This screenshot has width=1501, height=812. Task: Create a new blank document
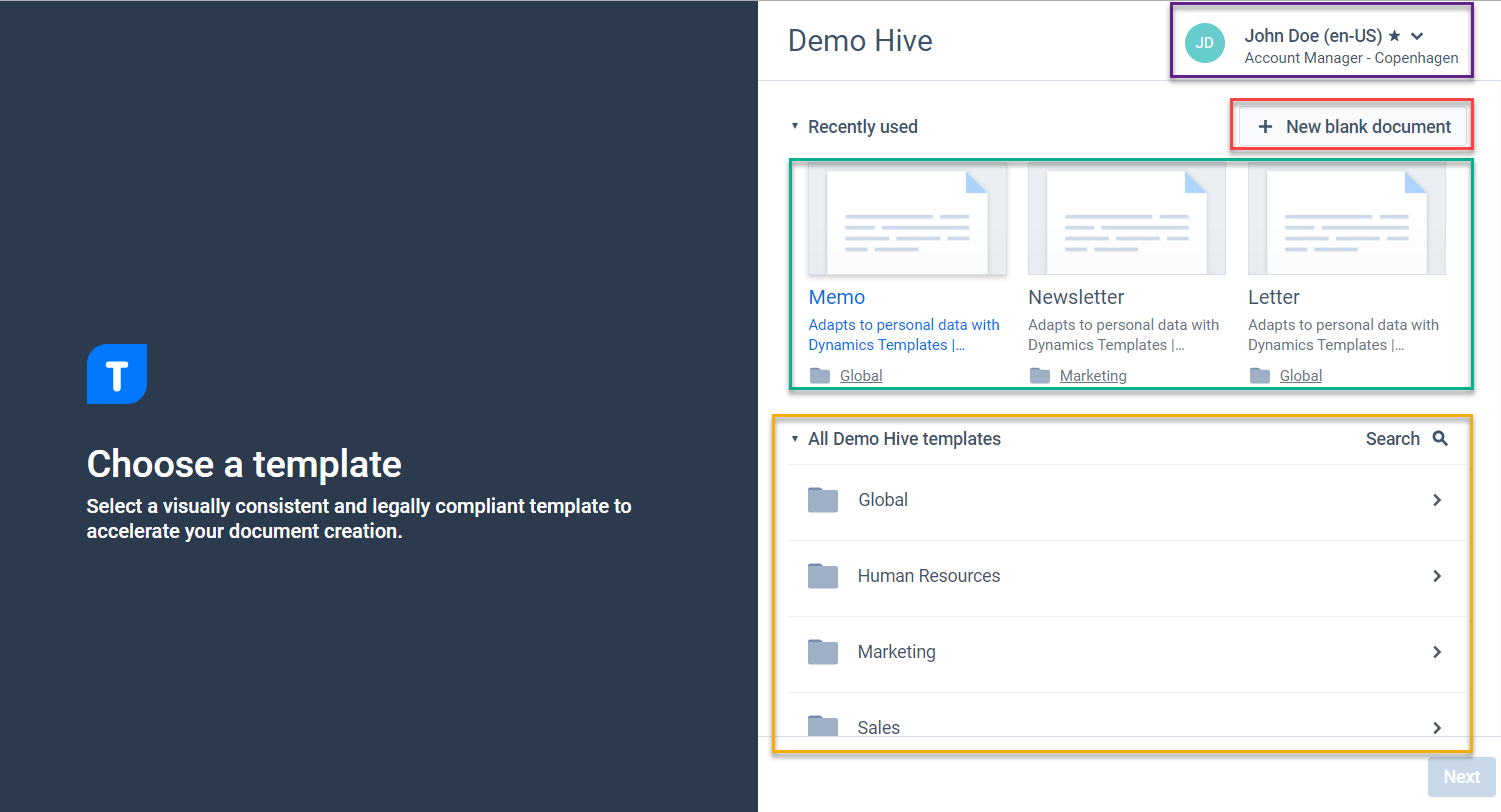coord(1351,126)
